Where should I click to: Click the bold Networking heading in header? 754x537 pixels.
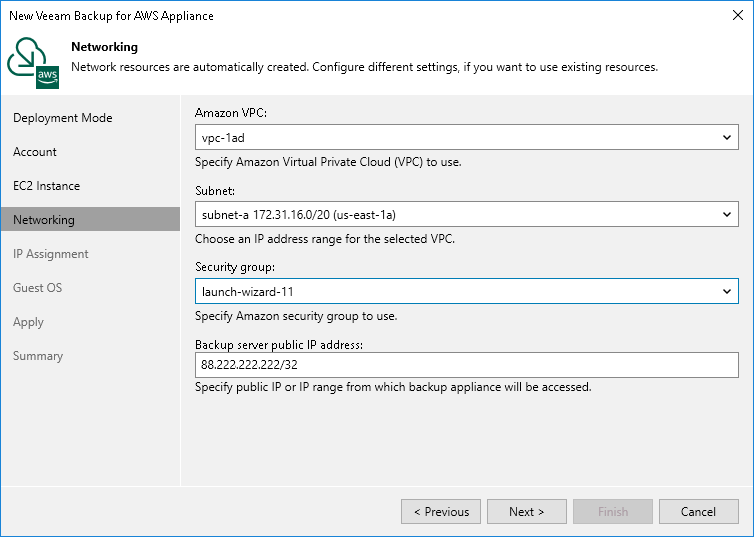[x=105, y=47]
